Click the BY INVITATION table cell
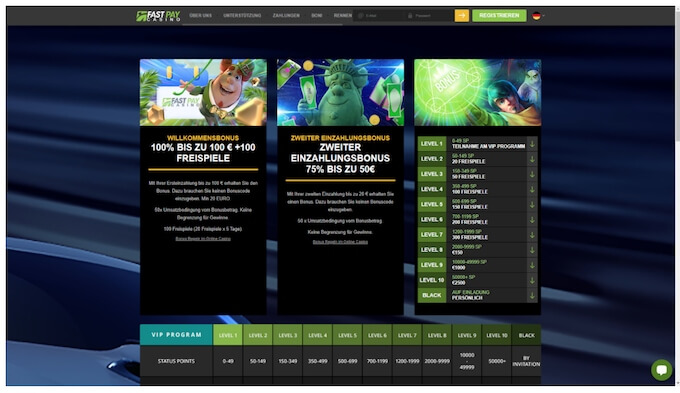The height and width of the screenshot is (393, 680). [x=526, y=361]
